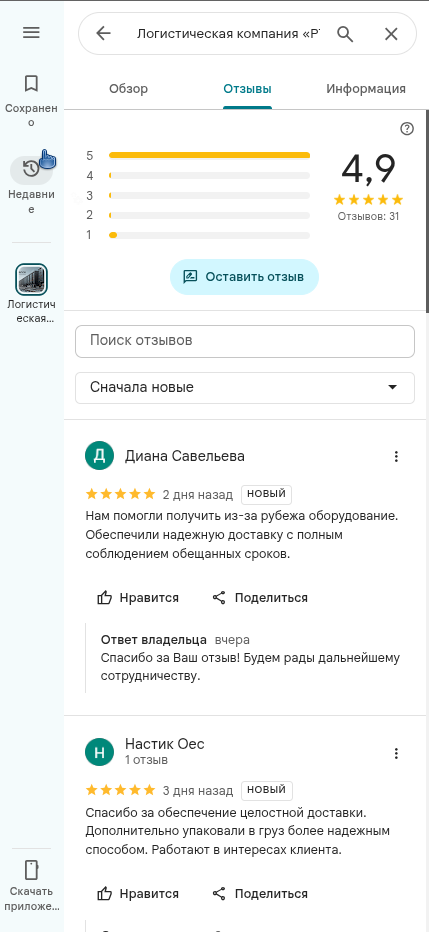Open the Настик Оес reviewer name
429x932 pixels.
165,744
